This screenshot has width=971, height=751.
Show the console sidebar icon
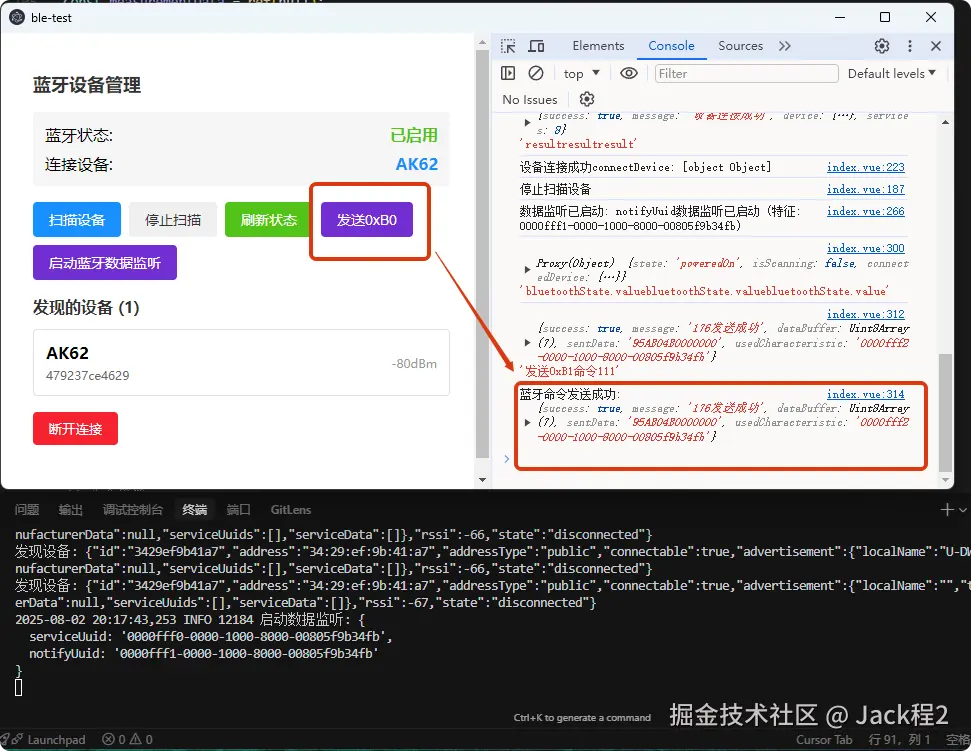click(x=508, y=73)
